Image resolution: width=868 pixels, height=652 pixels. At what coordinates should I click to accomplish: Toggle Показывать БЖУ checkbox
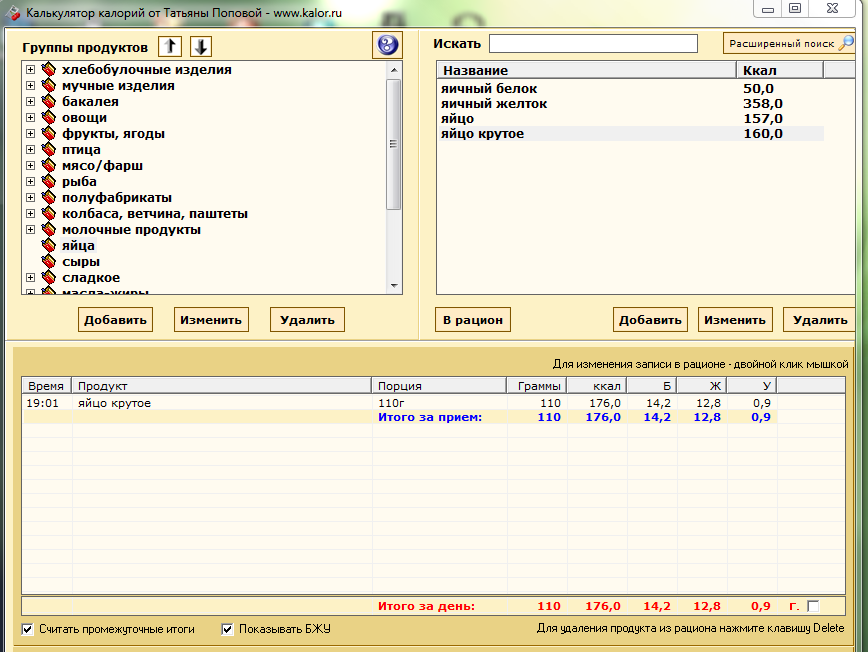click(227, 630)
